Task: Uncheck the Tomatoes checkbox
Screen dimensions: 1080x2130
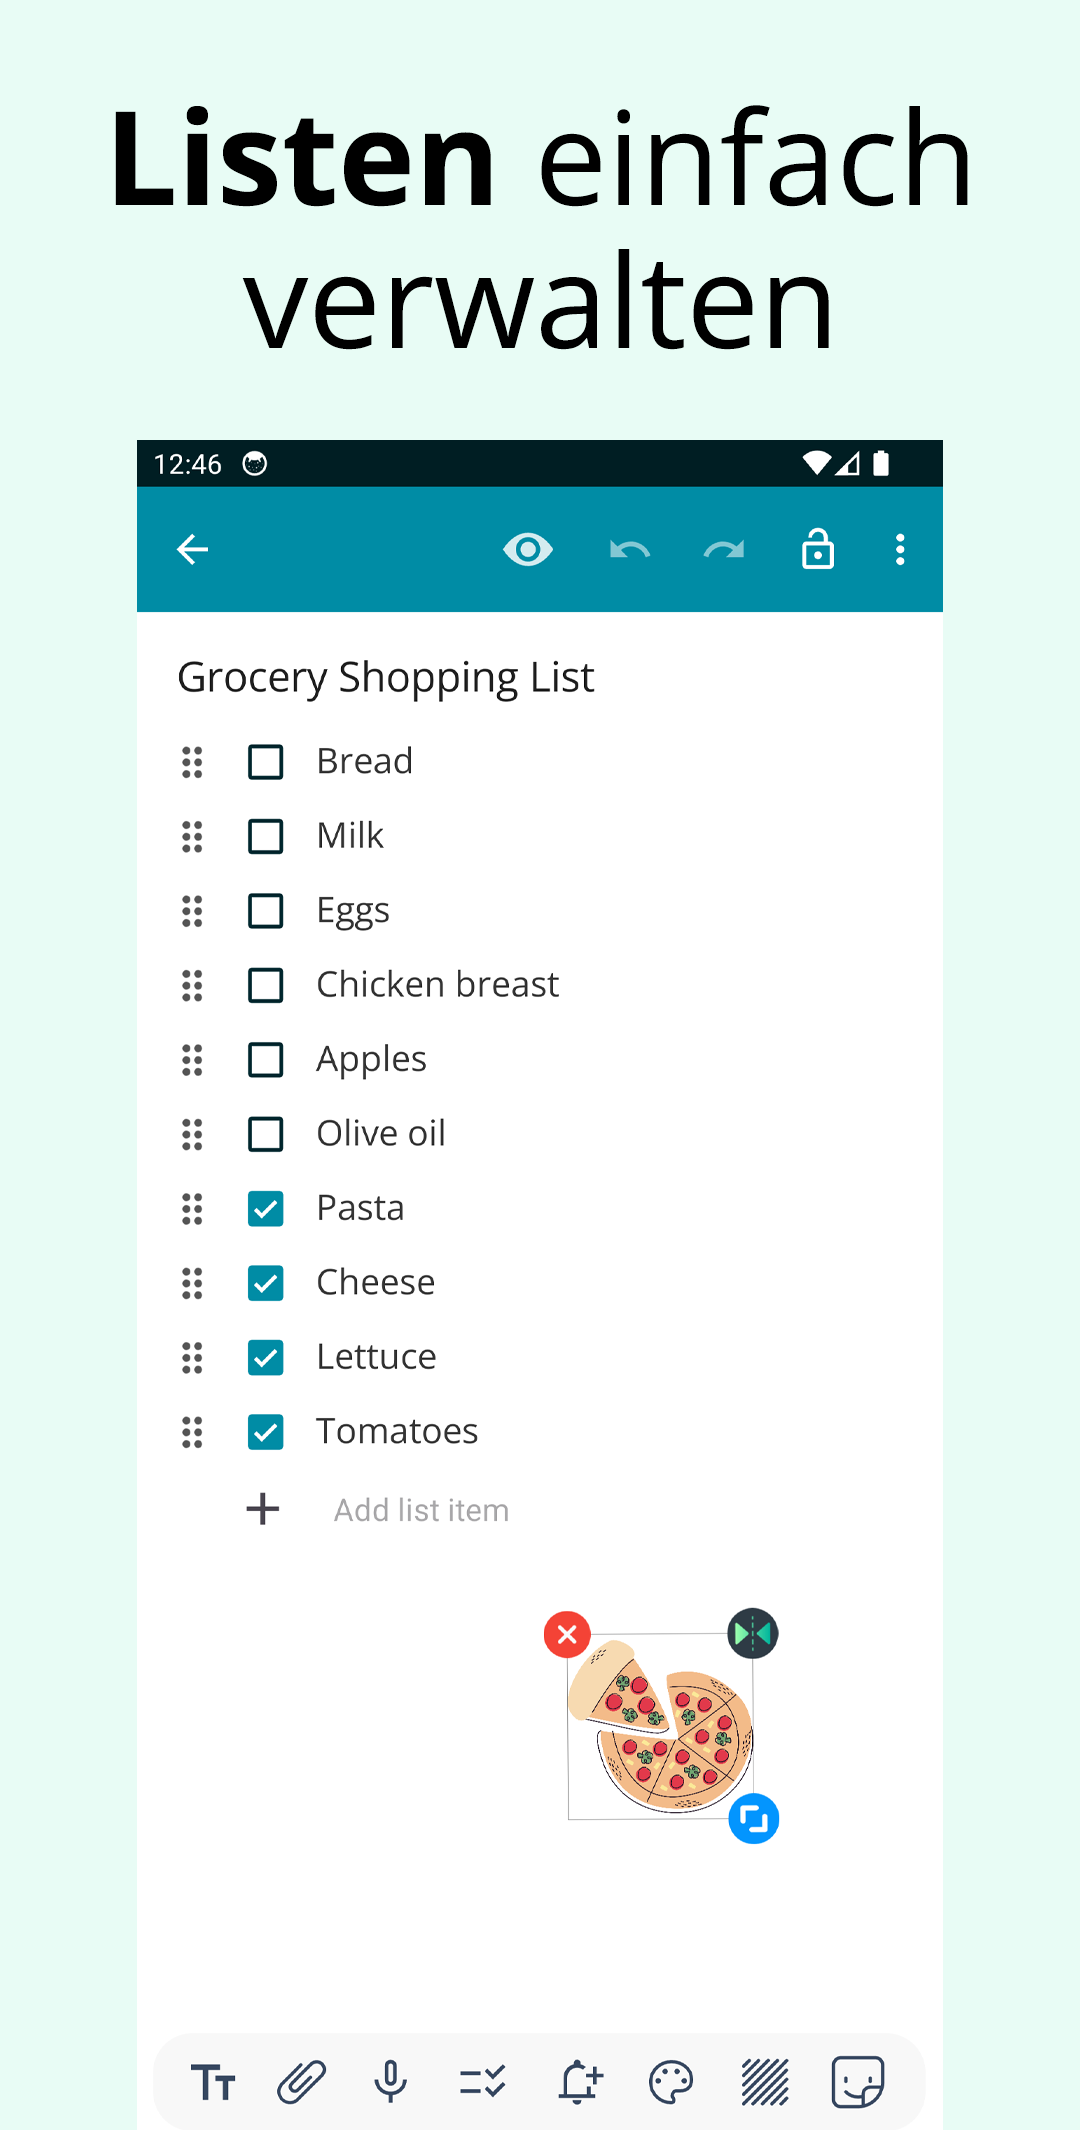Action: click(265, 1432)
